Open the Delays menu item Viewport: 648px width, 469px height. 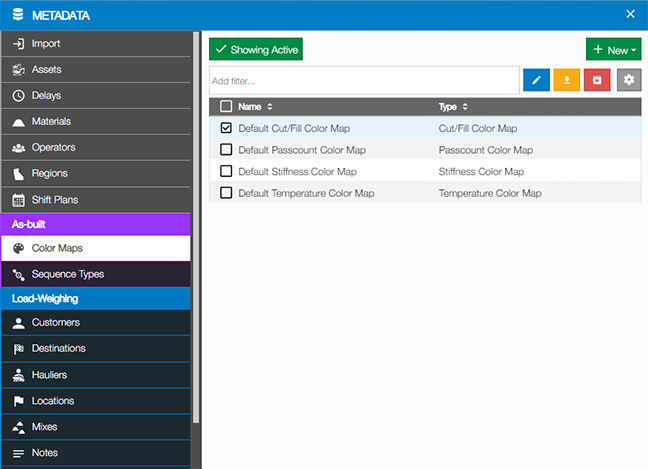click(x=95, y=95)
